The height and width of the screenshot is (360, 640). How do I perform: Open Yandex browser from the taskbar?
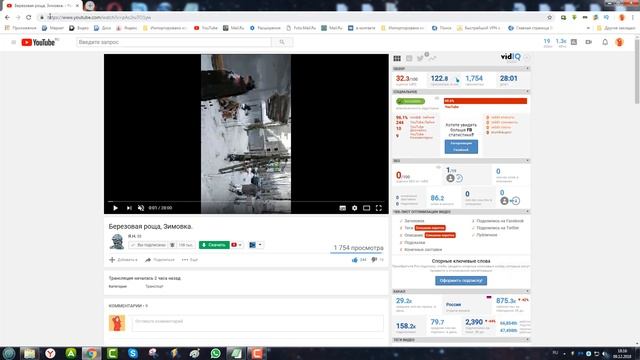coord(50,353)
